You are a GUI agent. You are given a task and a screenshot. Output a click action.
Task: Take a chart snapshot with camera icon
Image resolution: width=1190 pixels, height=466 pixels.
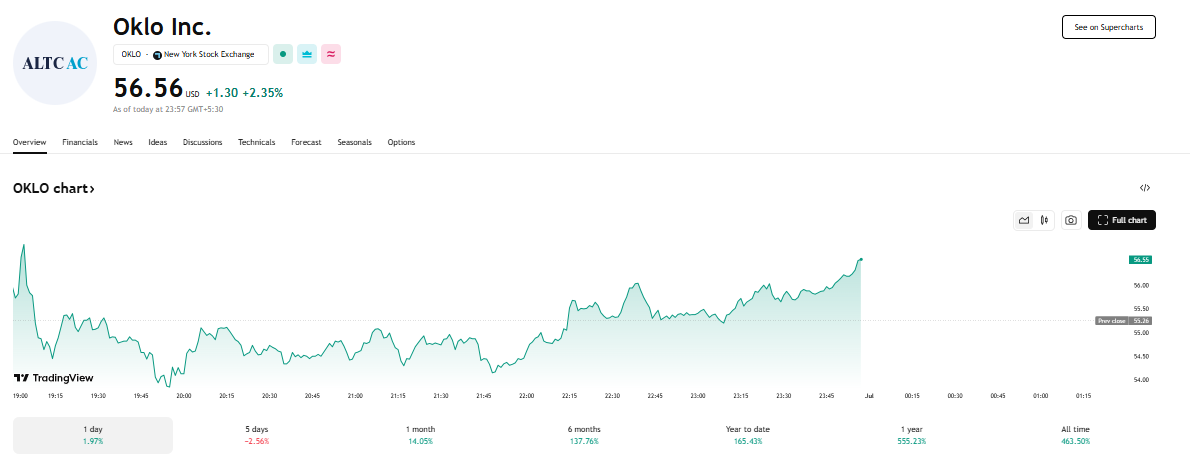click(x=1071, y=220)
